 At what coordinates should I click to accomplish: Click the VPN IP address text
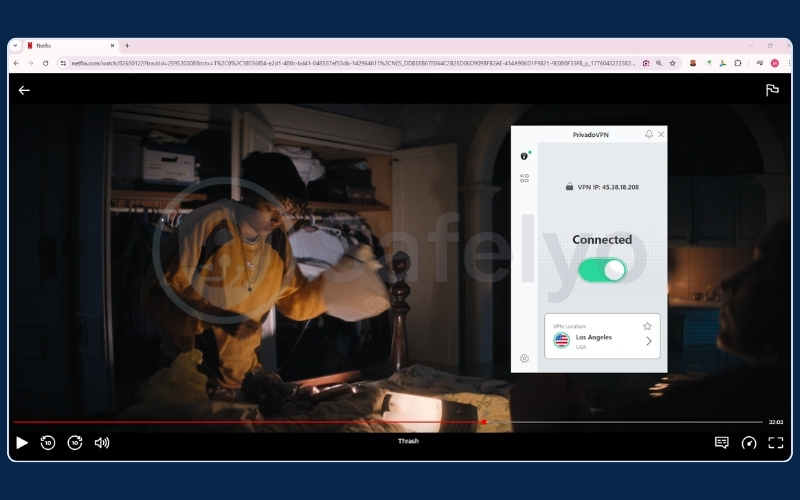click(x=608, y=187)
